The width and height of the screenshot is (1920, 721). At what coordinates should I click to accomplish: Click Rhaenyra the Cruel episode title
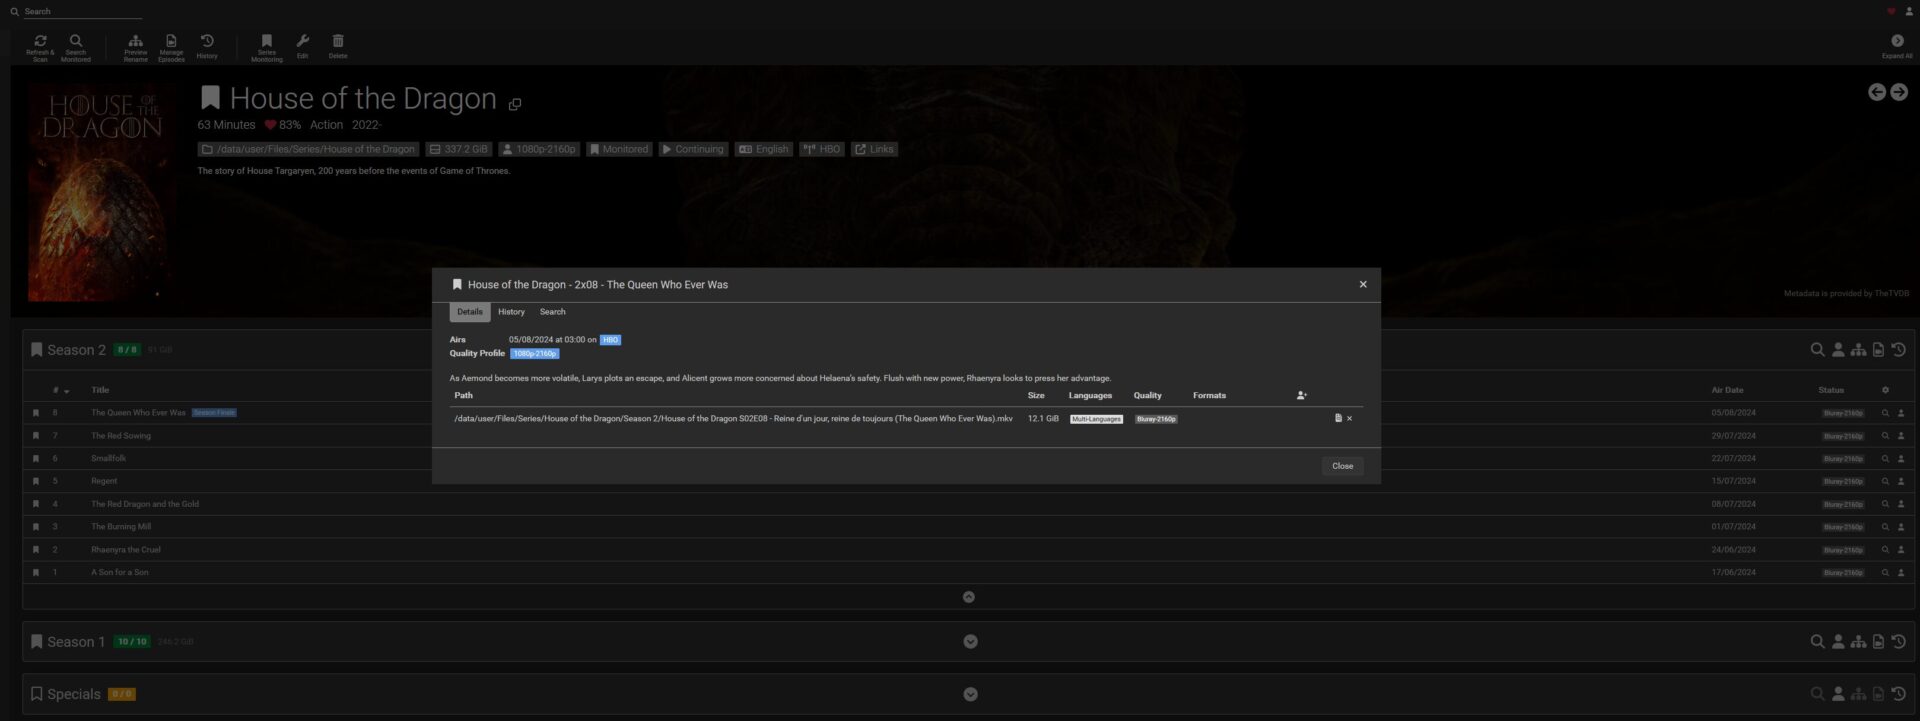point(126,550)
